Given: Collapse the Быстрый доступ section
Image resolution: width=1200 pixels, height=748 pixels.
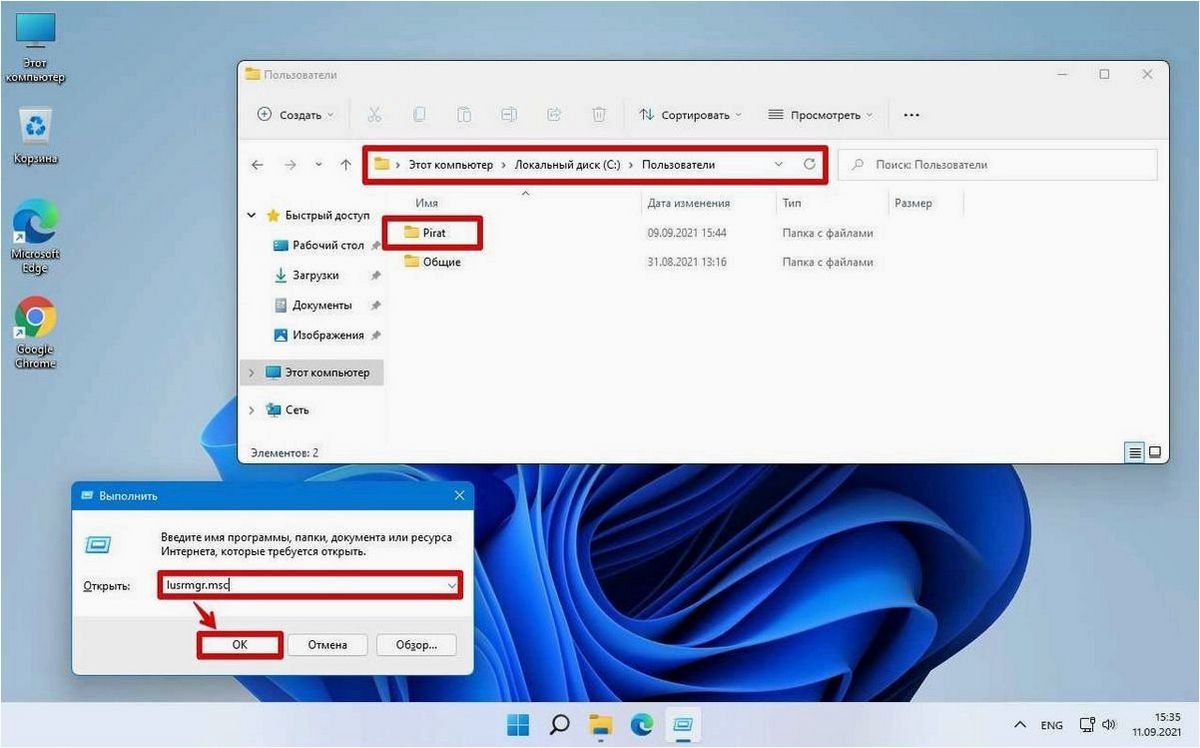Looking at the screenshot, I should tap(251, 215).
